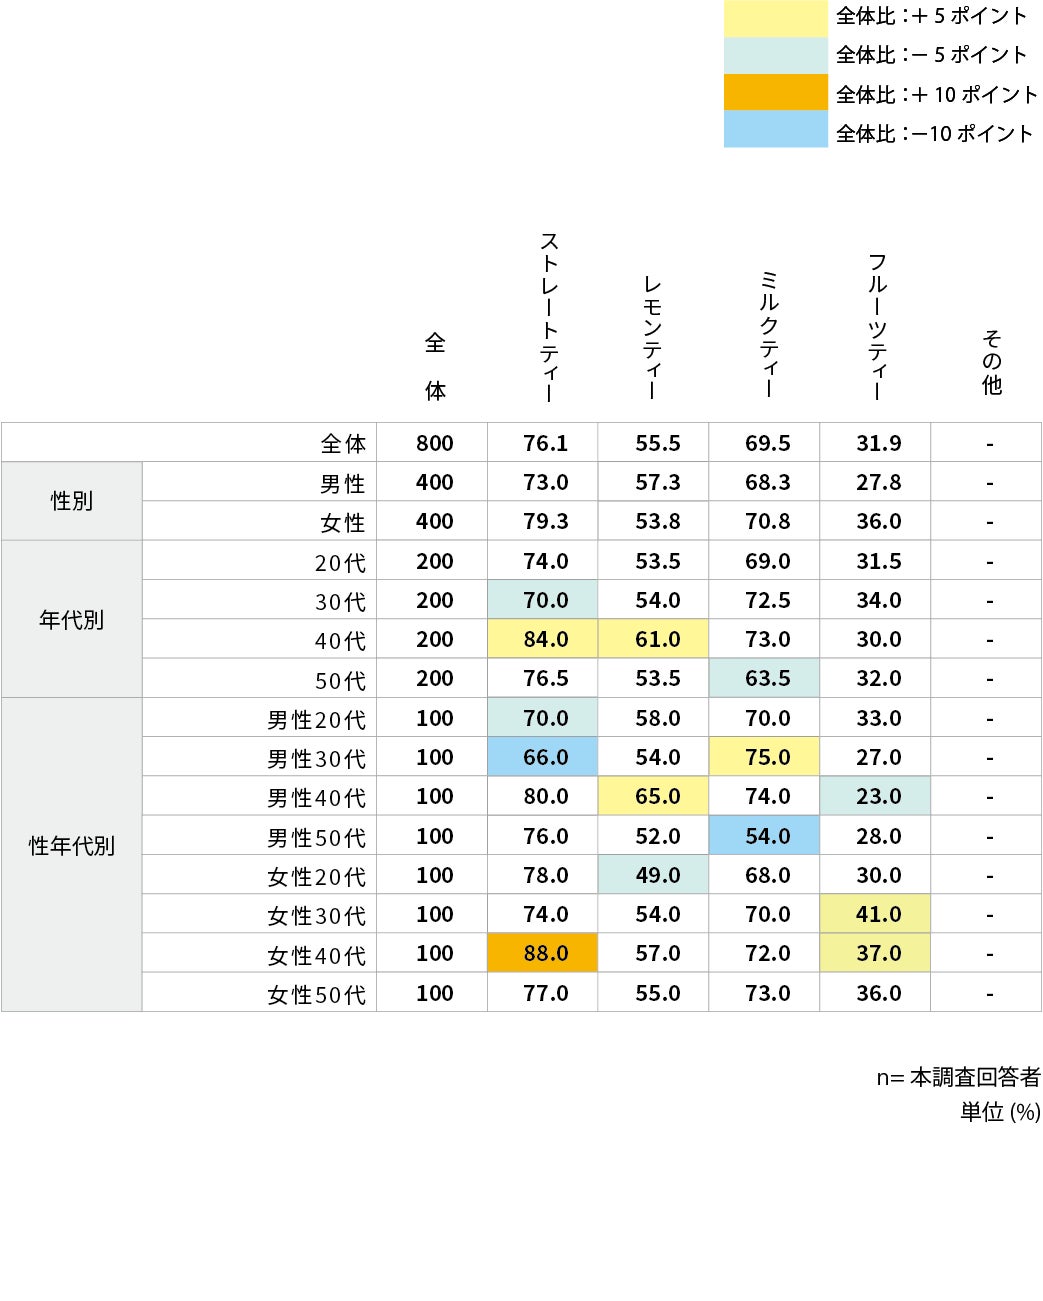This screenshot has height=1301, width=1043.
Task: Click the 全体 column header
Action: click(435, 366)
